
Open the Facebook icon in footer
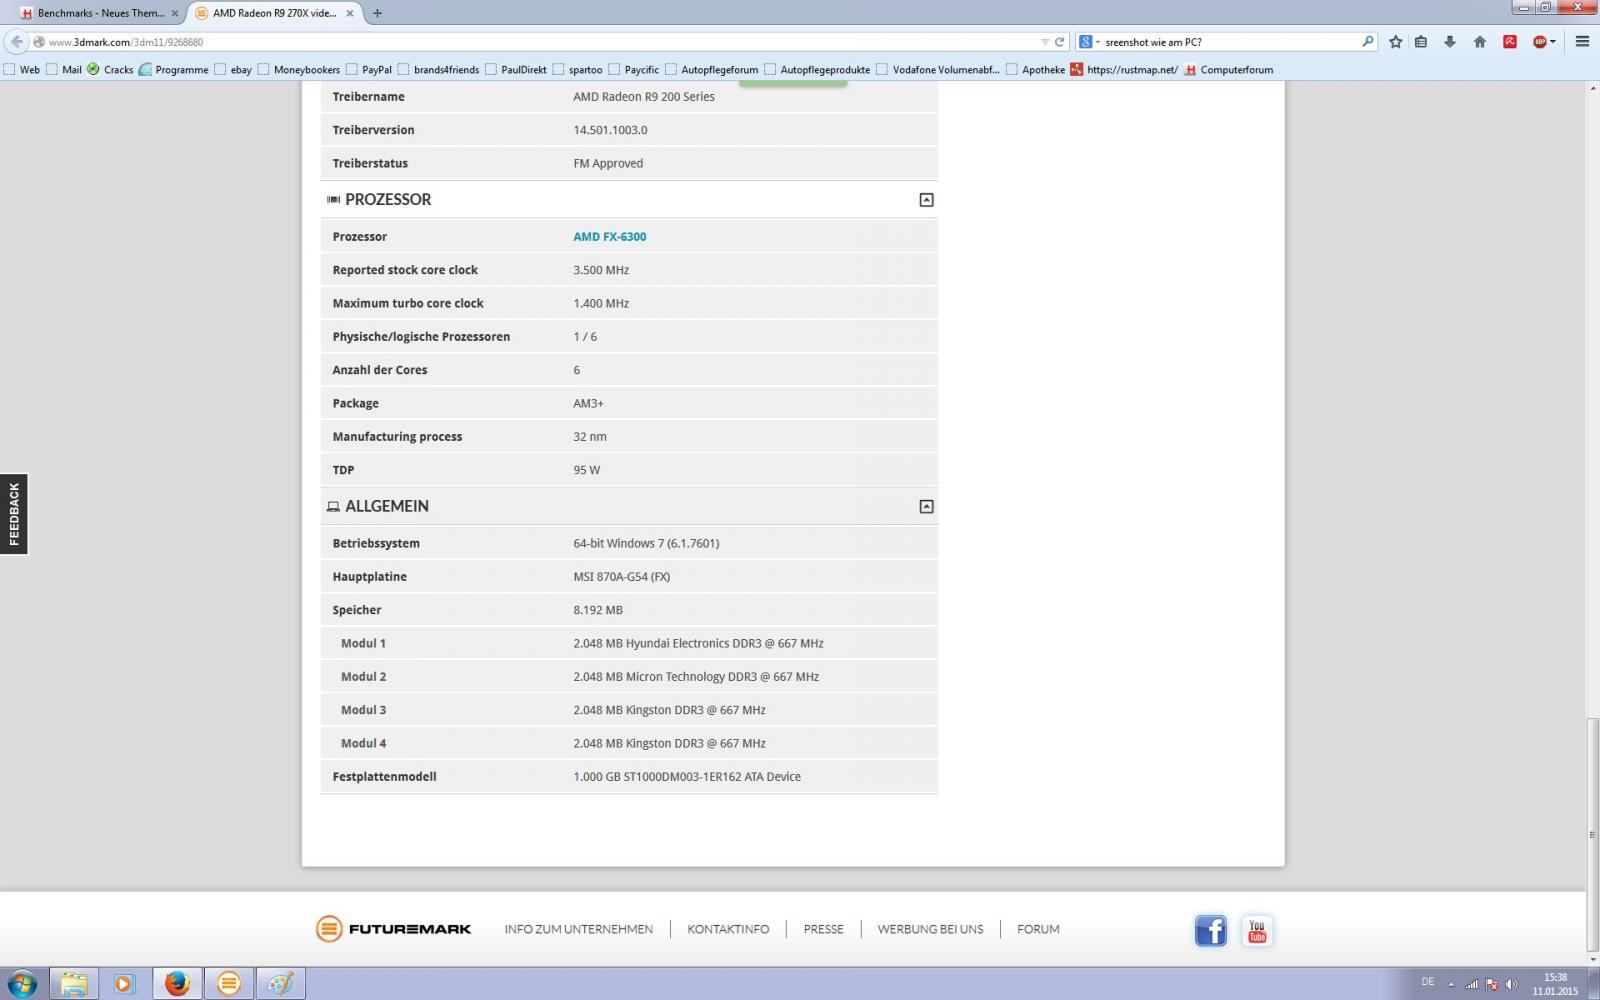click(x=1210, y=931)
